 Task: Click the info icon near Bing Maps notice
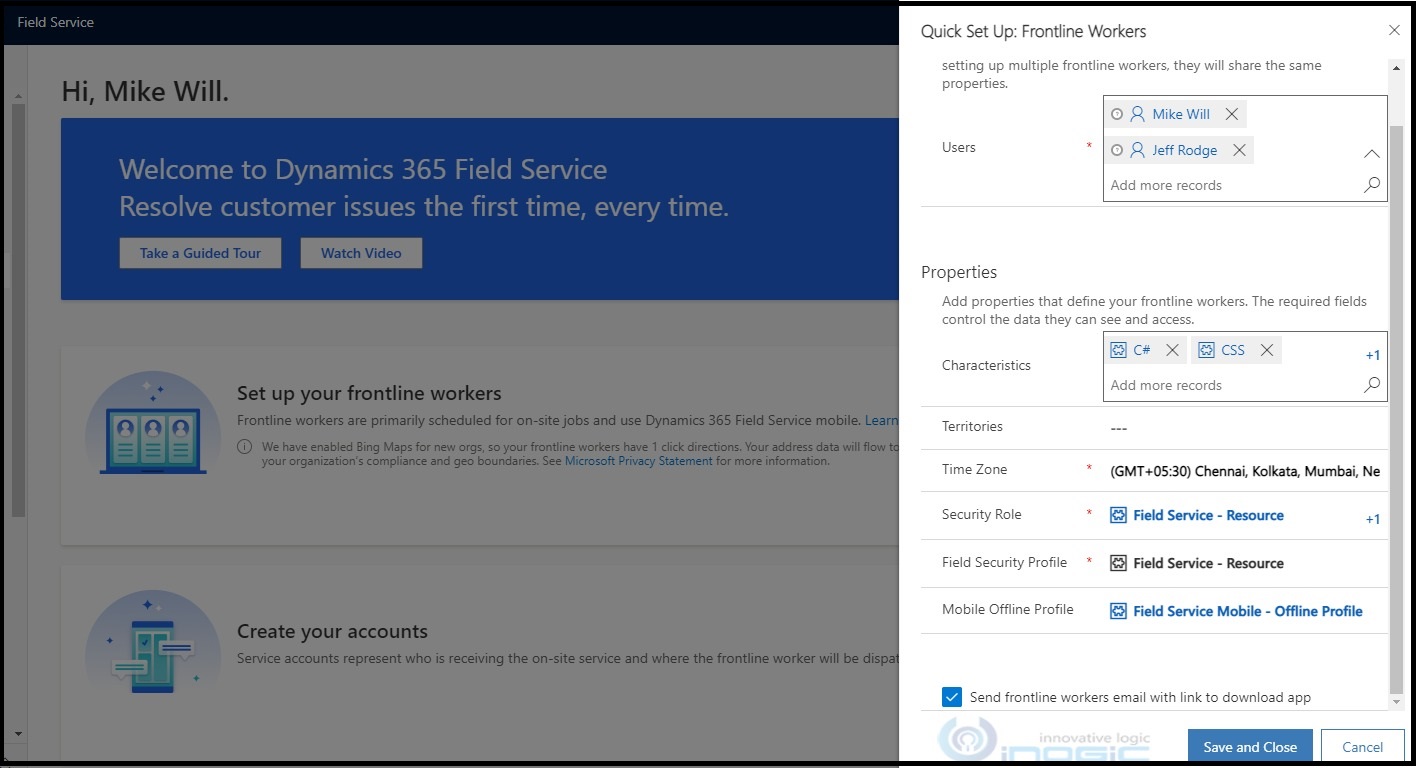point(245,447)
